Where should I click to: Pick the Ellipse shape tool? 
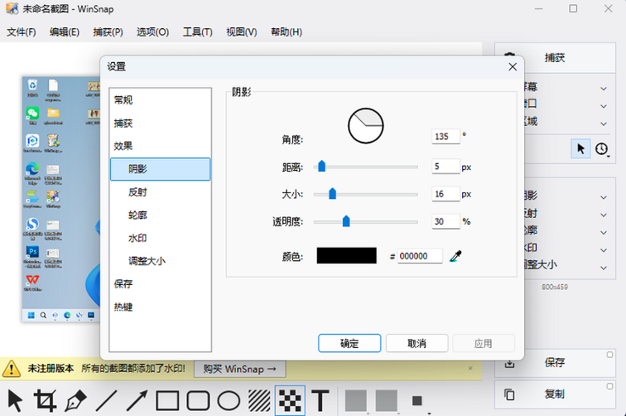(x=229, y=401)
